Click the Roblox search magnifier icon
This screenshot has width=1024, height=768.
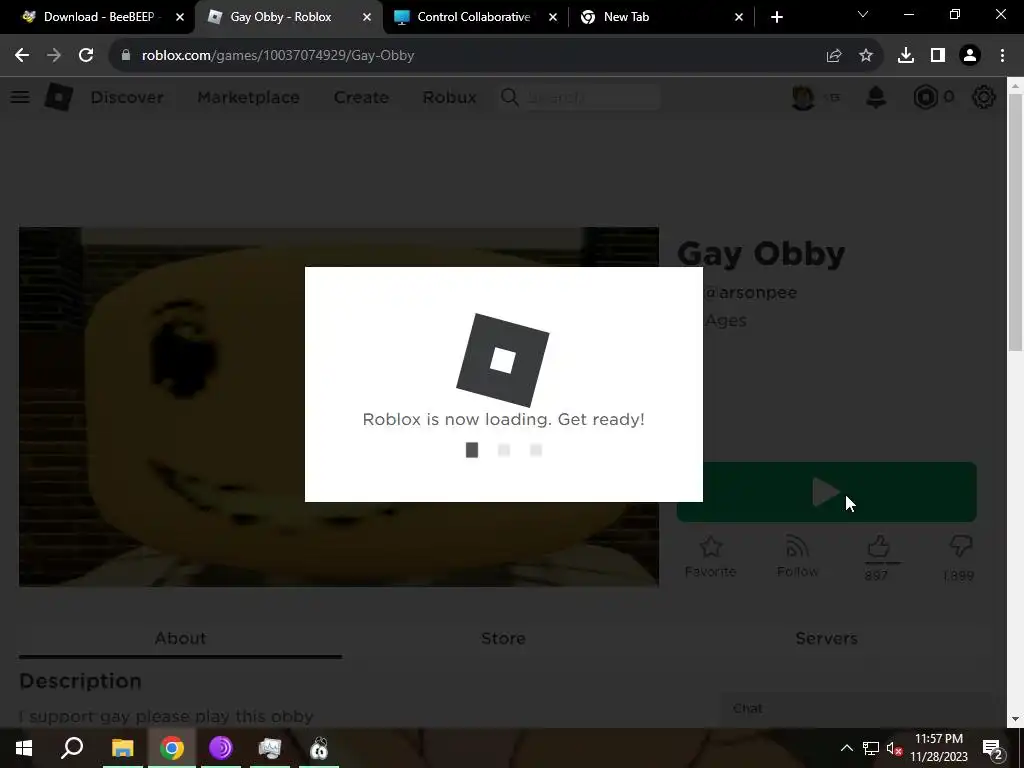[x=509, y=97]
